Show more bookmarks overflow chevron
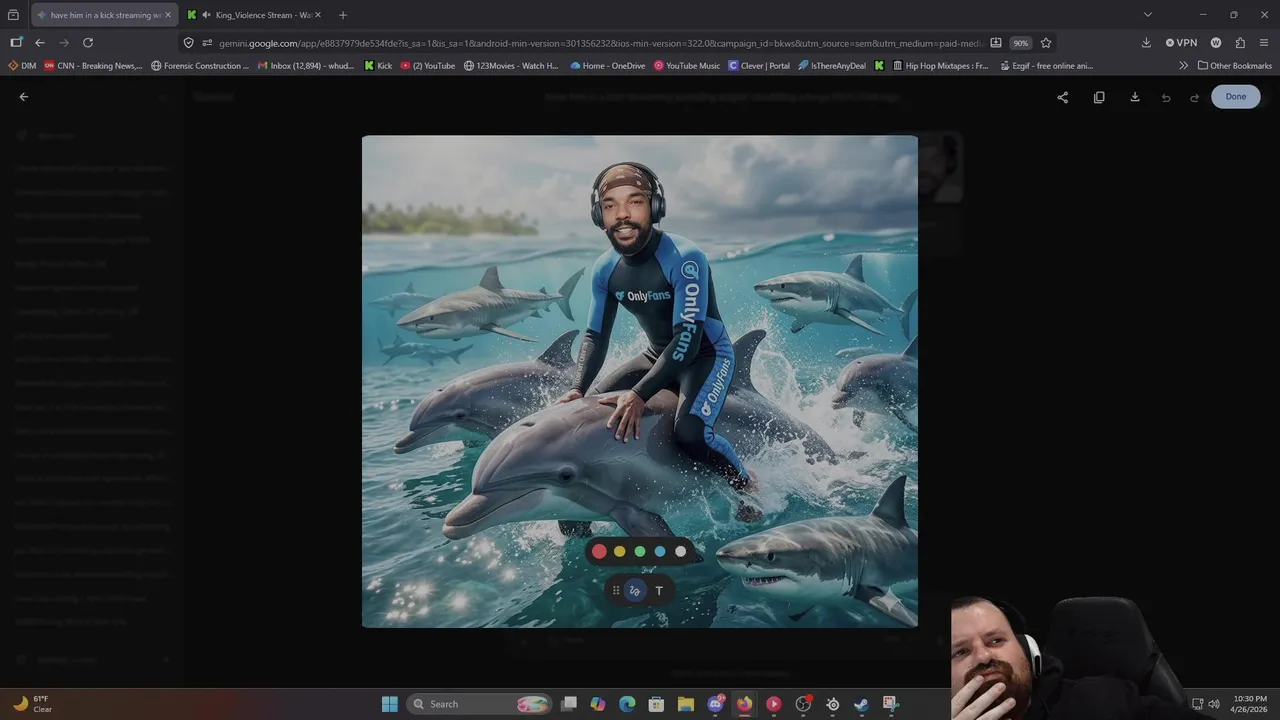1280x720 pixels. click(1183, 66)
